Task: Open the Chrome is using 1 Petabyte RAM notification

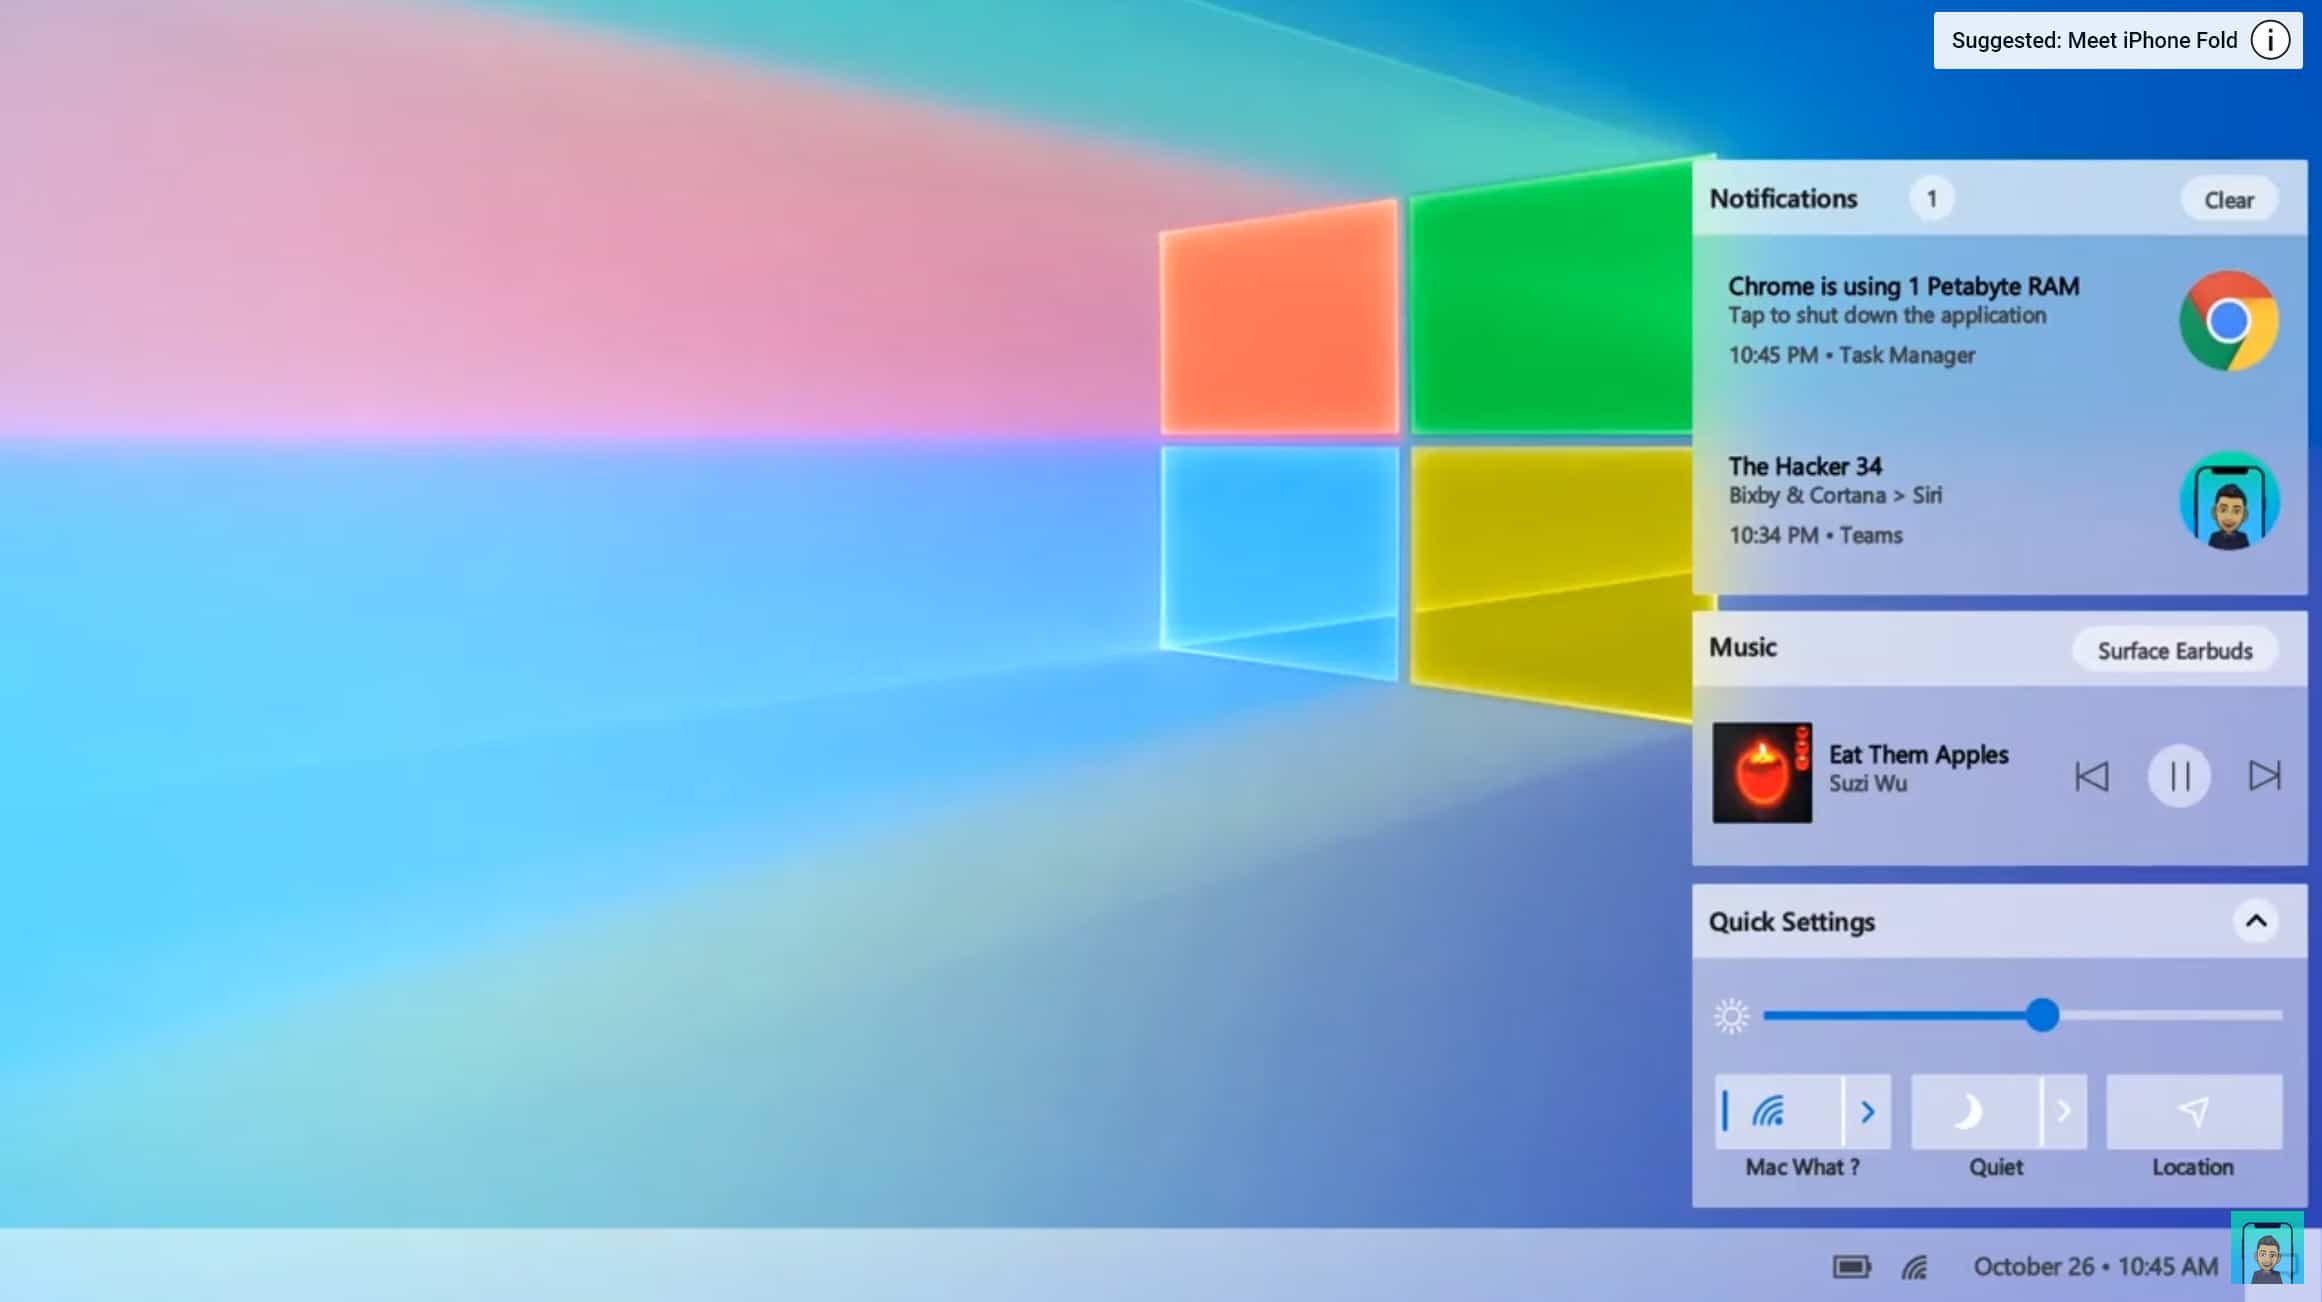Action: coord(2000,321)
